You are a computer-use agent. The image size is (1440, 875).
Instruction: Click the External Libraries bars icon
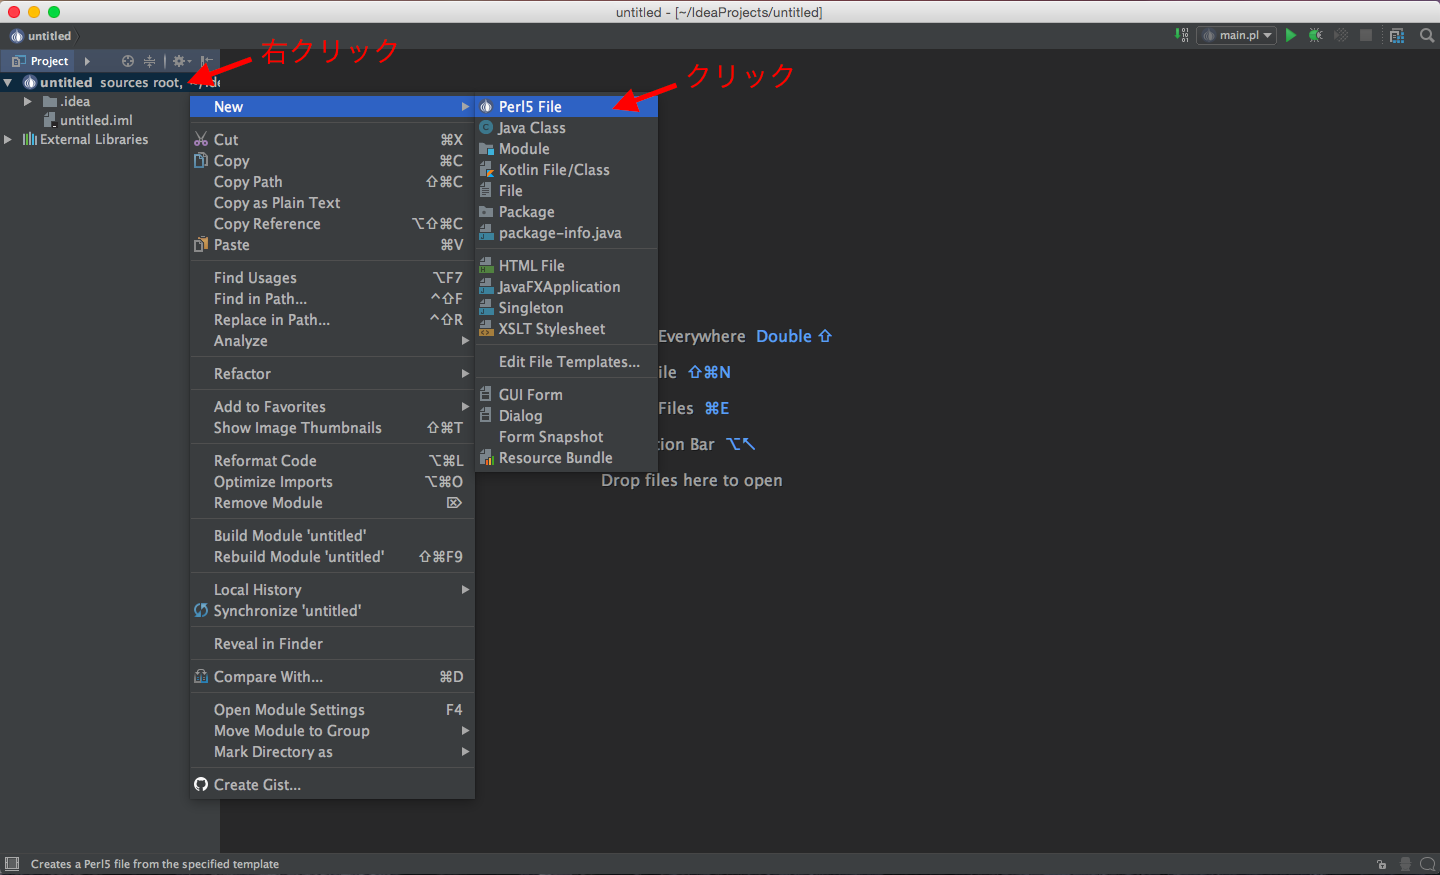click(30, 140)
